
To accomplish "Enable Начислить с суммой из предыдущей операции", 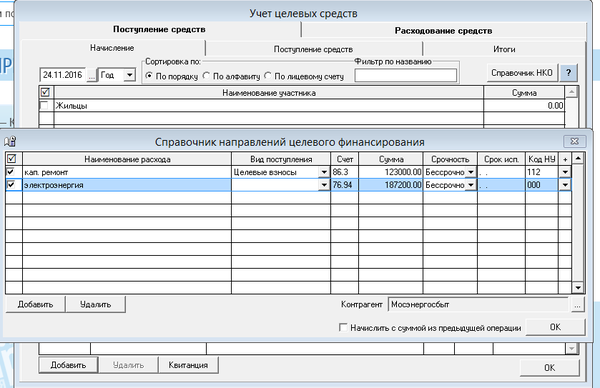I will point(343,328).
